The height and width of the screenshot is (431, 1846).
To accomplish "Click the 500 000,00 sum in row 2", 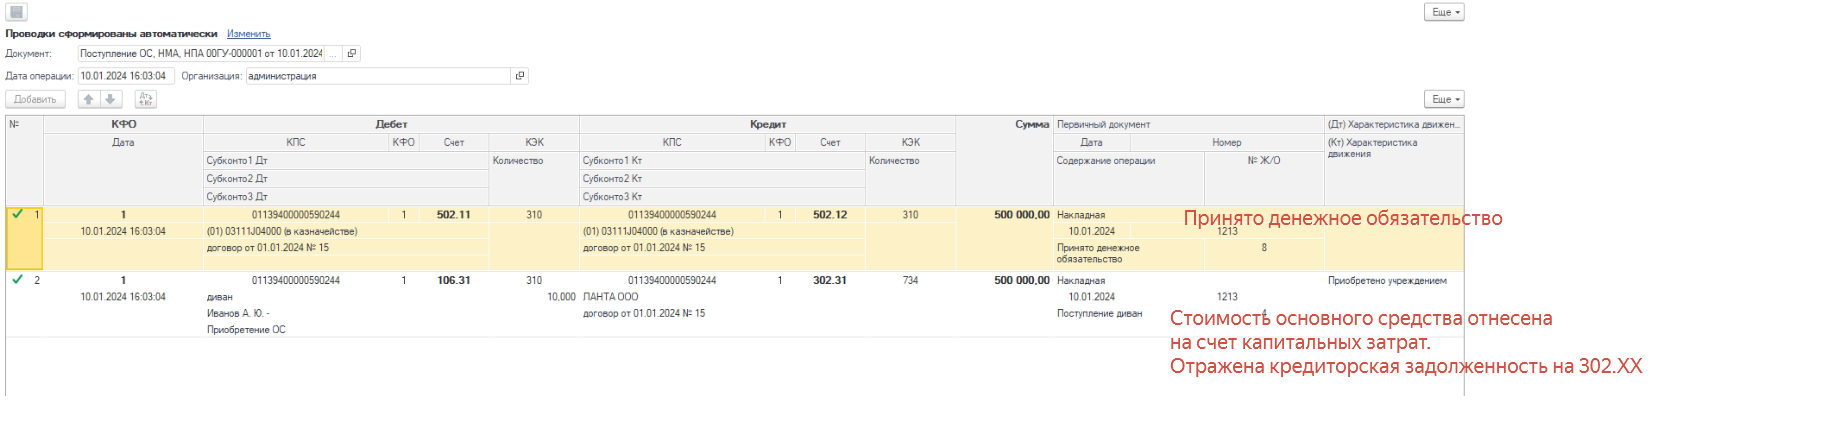I will point(1021,280).
